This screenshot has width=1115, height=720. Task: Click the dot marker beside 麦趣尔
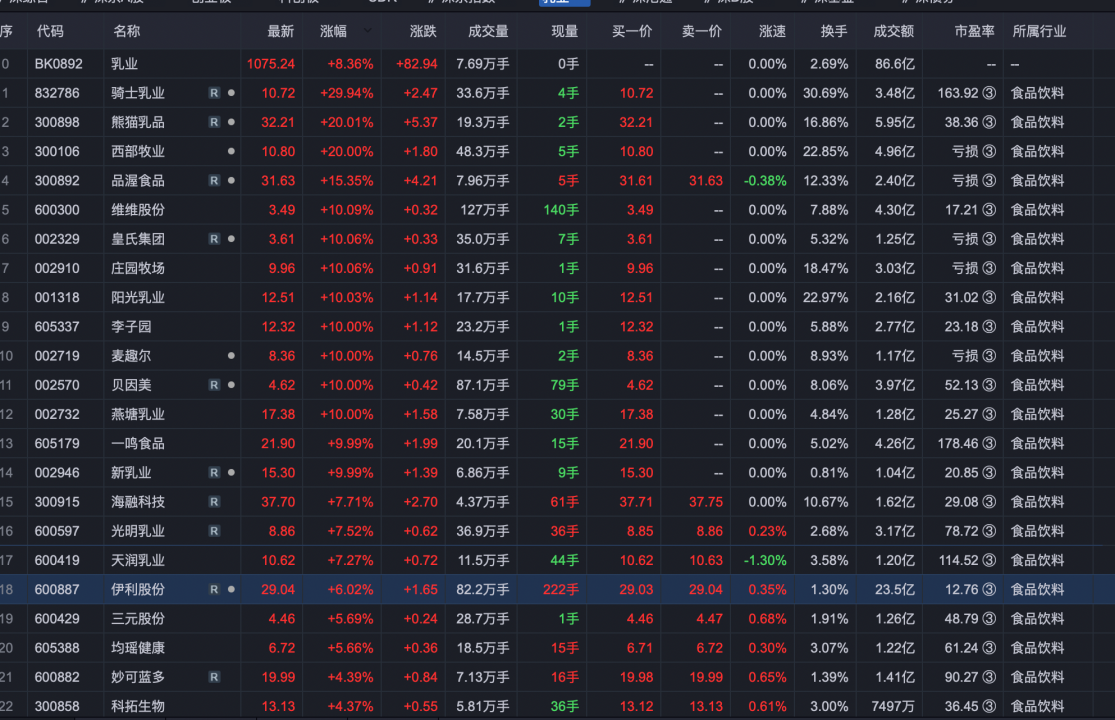[231, 356]
